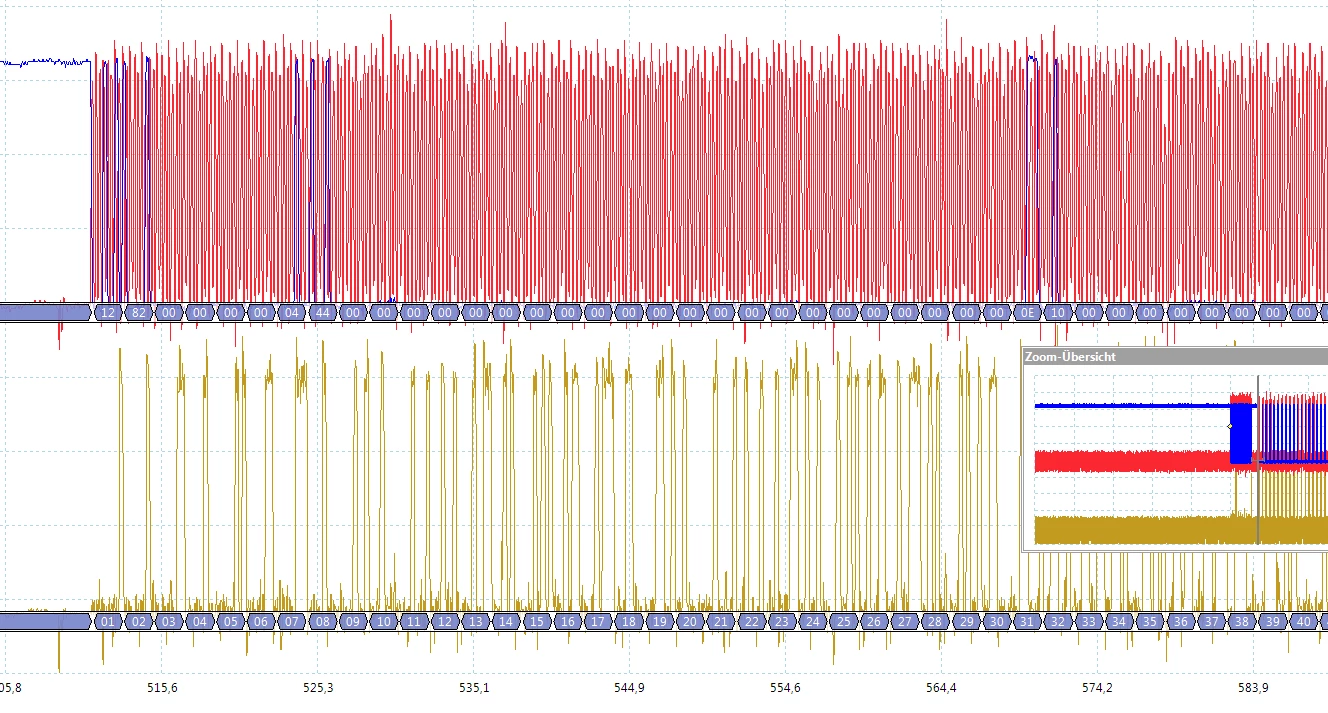
Task: Select packet 38 in lower decode row
Action: [1242, 621]
